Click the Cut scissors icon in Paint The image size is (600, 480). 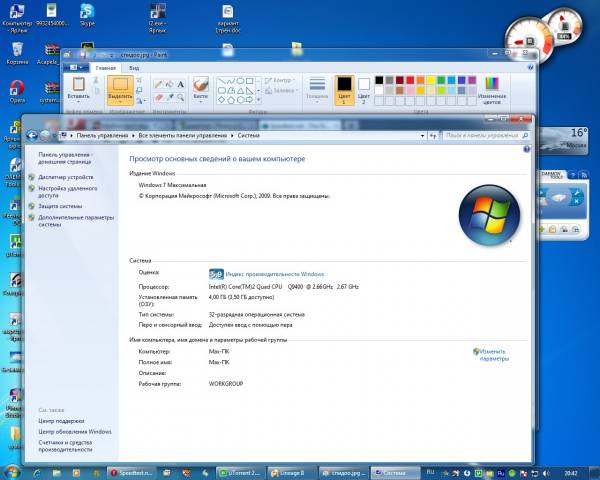pyautogui.click(x=96, y=80)
